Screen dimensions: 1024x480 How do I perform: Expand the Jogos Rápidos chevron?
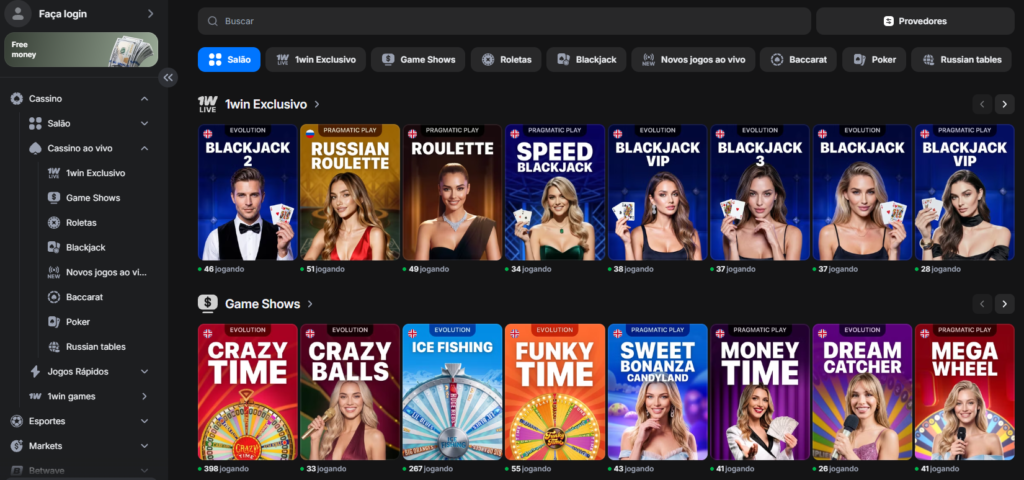144,372
